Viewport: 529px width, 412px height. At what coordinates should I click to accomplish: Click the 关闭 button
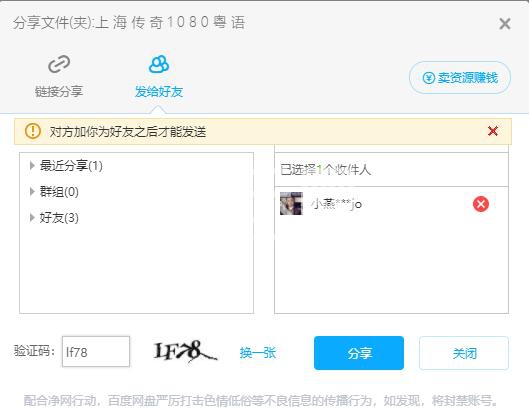(464, 353)
